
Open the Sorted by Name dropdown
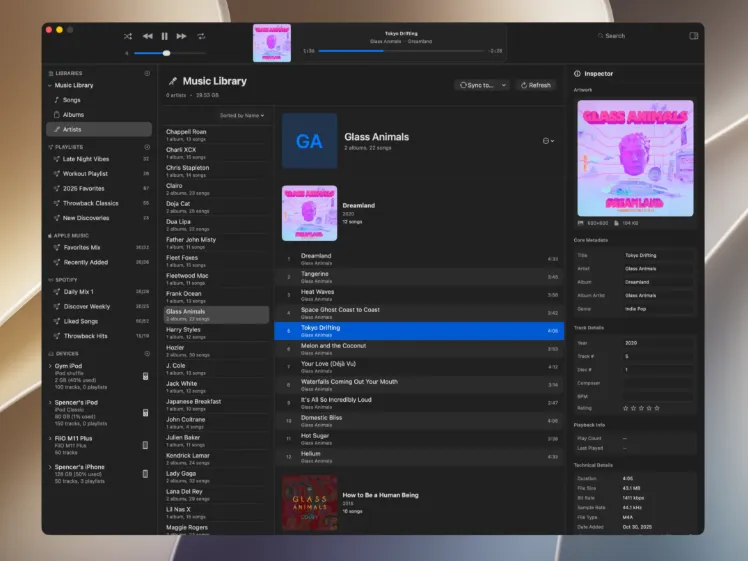point(242,115)
